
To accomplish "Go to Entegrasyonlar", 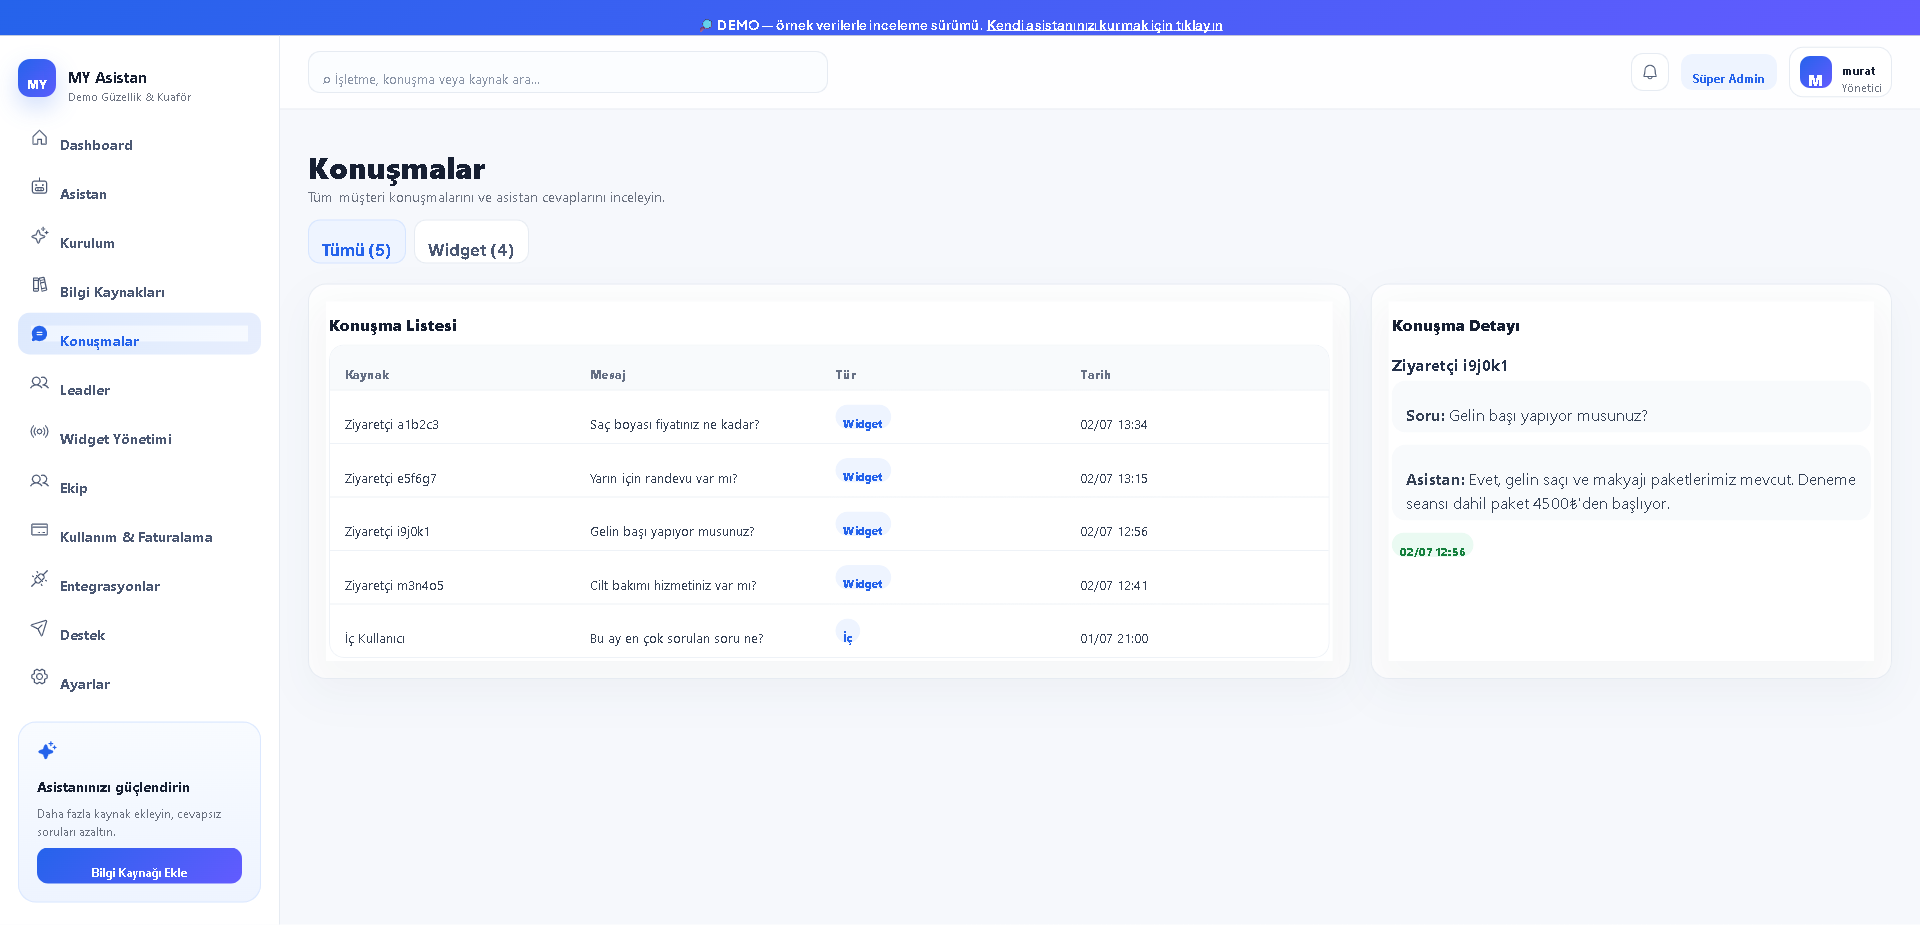I will (139, 579).
